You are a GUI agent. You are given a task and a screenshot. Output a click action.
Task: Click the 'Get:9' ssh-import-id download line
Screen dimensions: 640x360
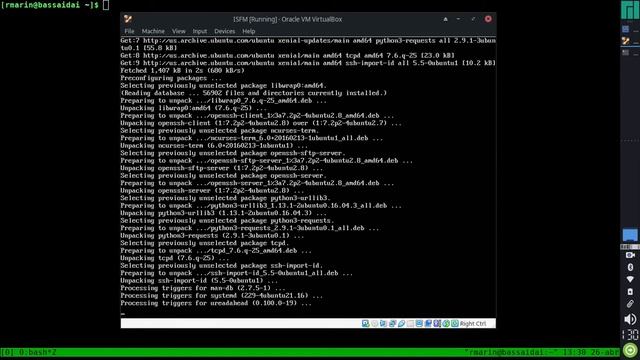point(308,63)
